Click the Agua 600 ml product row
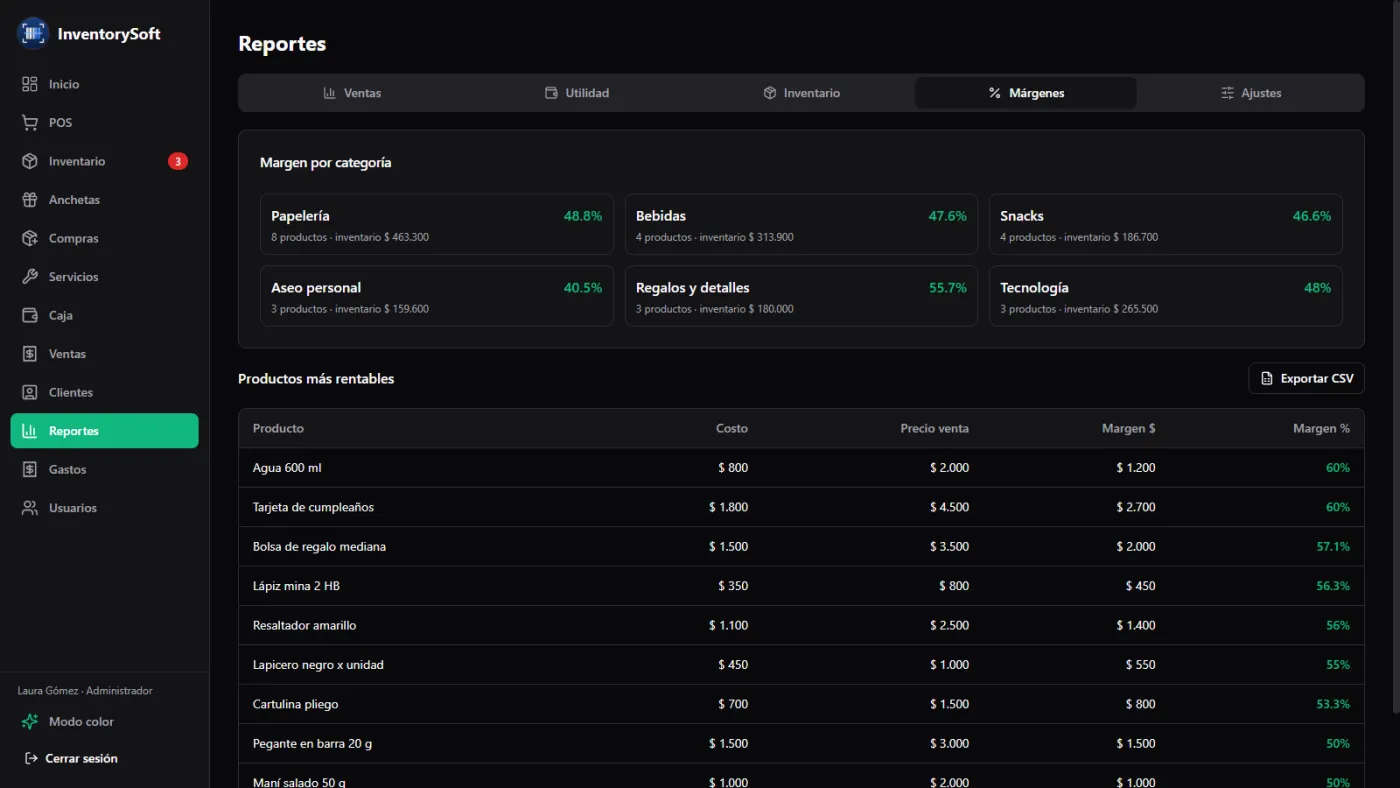The image size is (1400, 788). coord(801,468)
